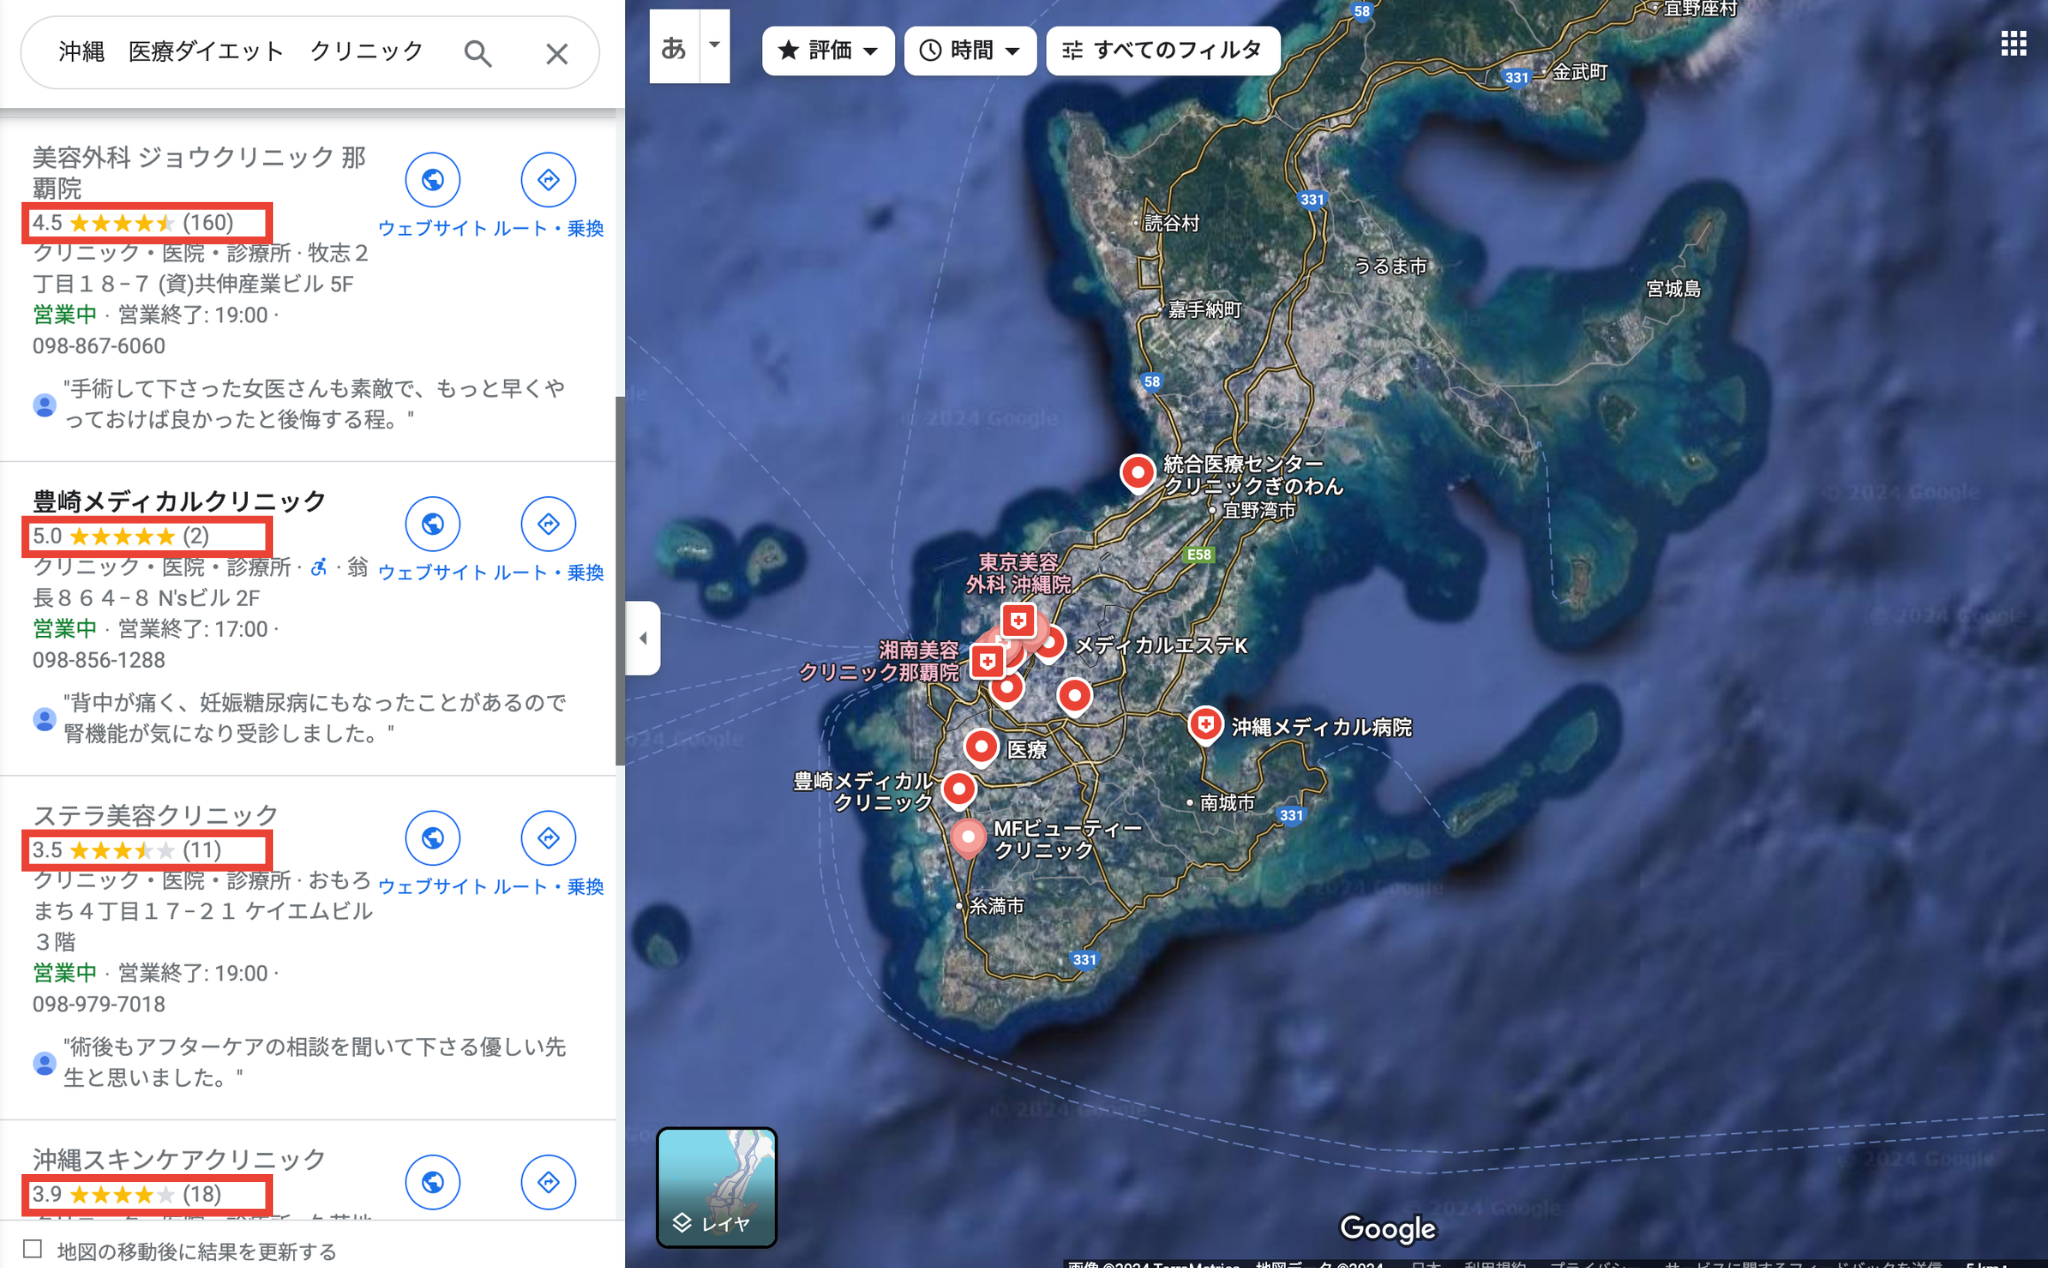
Task: Open the ステラ美容クリニック listing title
Action: (x=156, y=815)
